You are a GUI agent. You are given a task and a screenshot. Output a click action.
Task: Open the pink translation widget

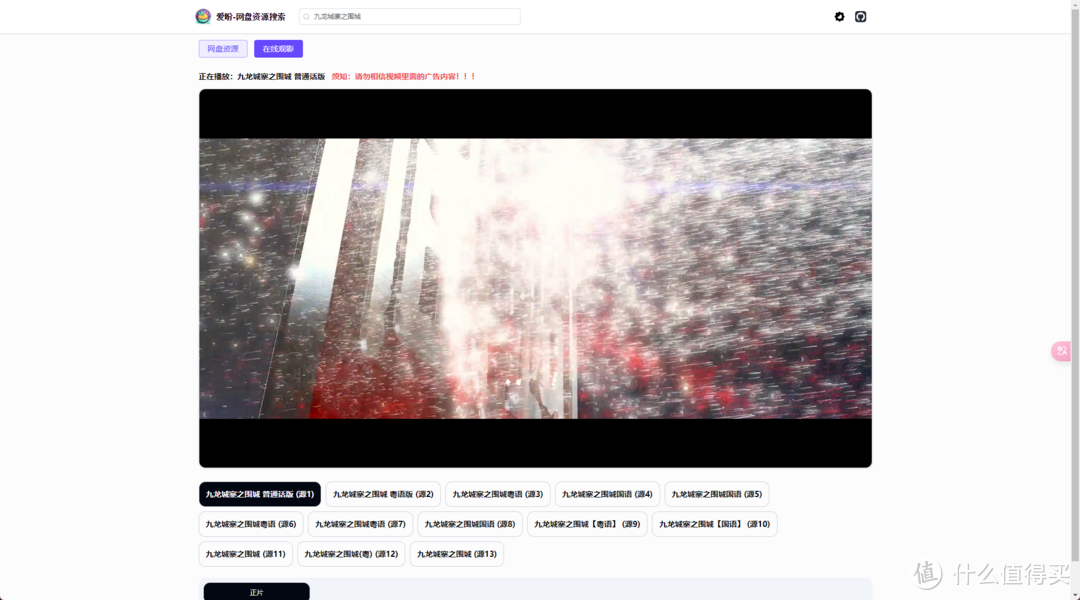coord(1059,351)
